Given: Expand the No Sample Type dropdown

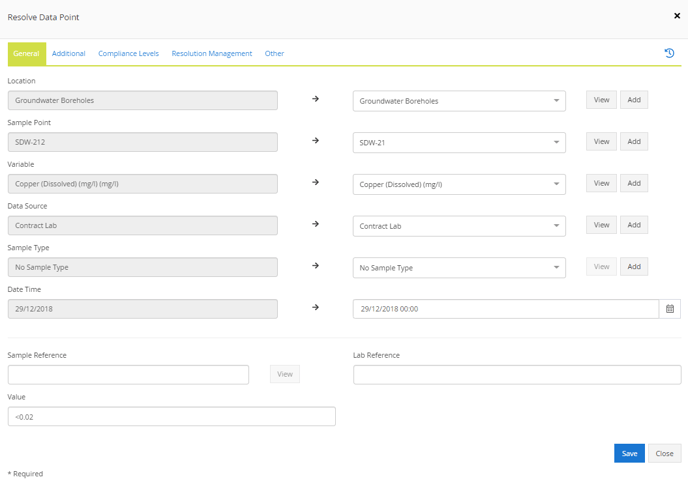Looking at the screenshot, I should tap(459, 268).
